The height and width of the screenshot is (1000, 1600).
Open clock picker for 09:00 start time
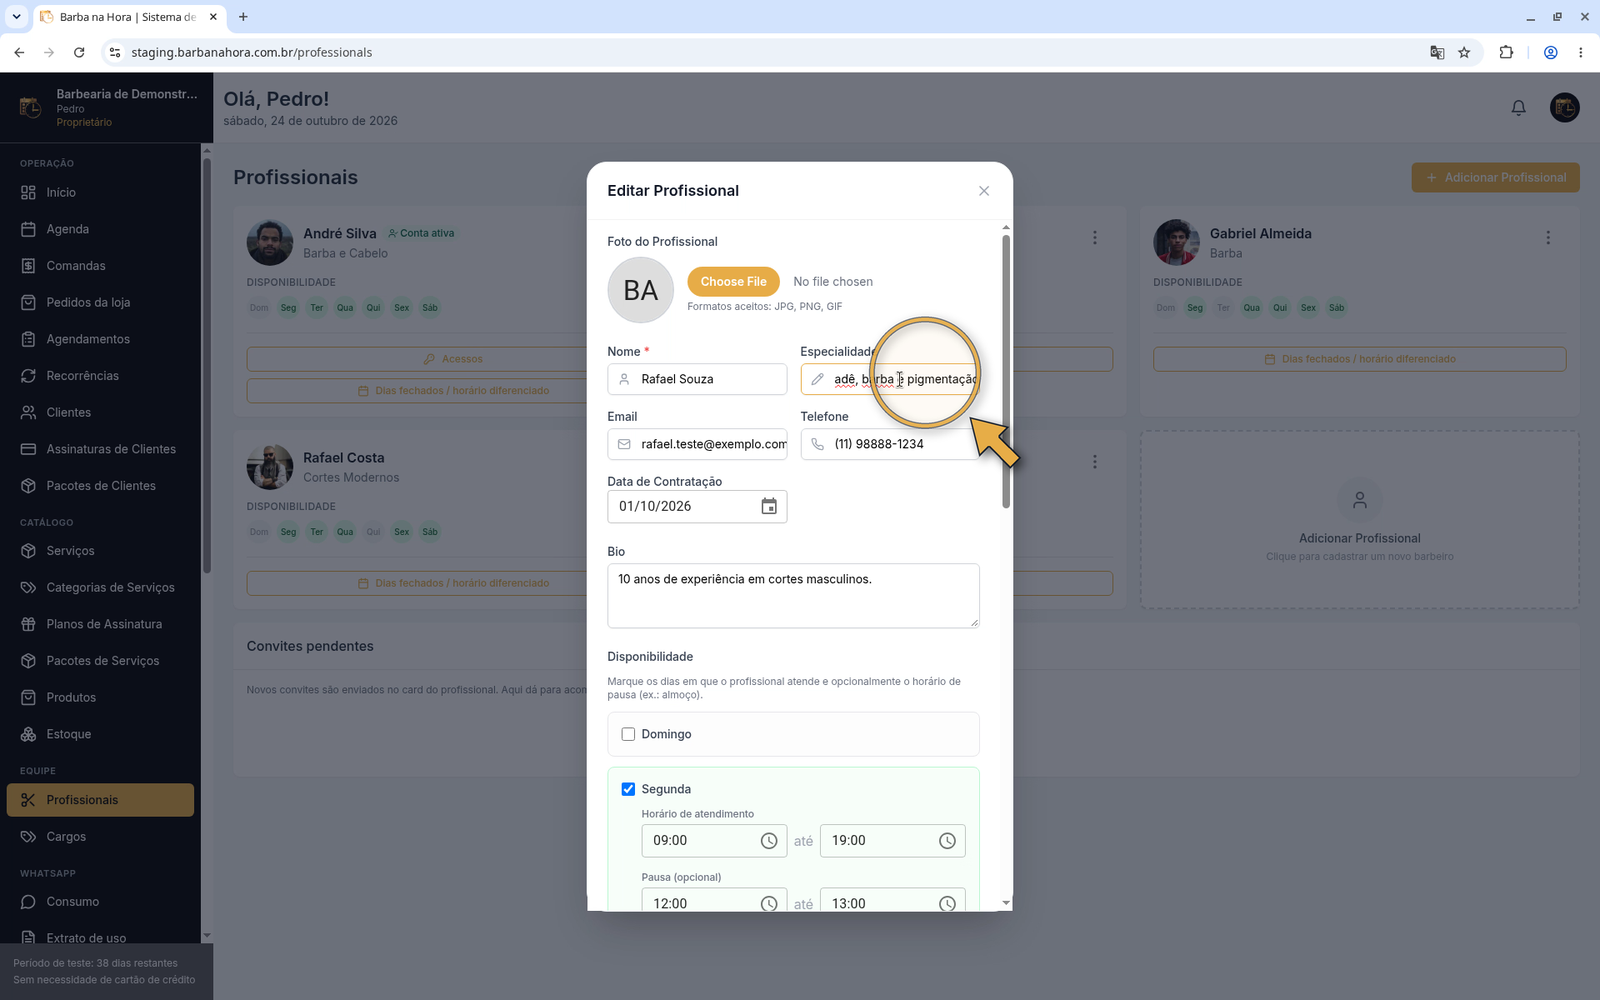(769, 841)
